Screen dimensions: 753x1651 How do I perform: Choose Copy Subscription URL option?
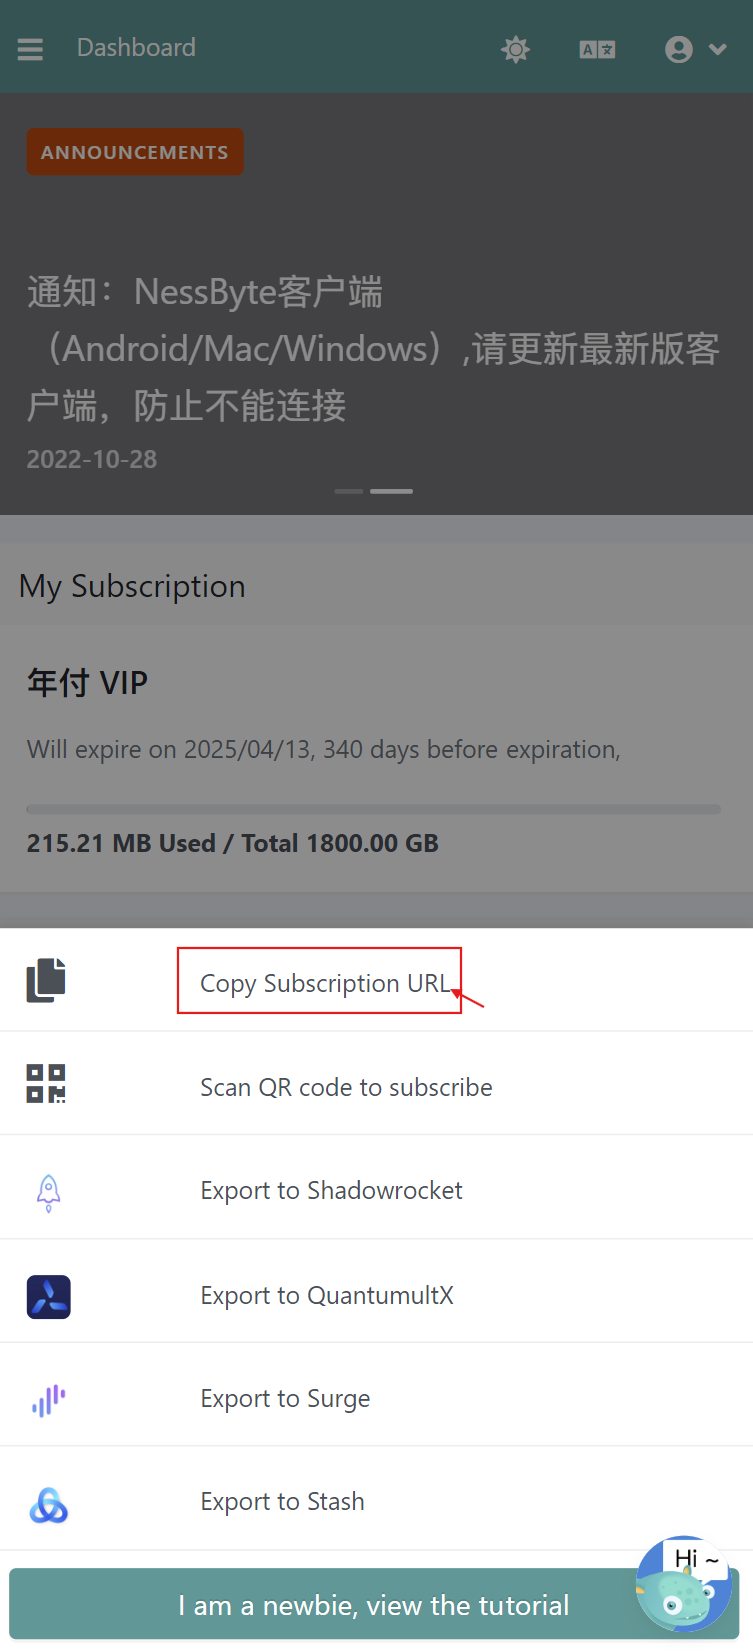pyautogui.click(x=324, y=983)
